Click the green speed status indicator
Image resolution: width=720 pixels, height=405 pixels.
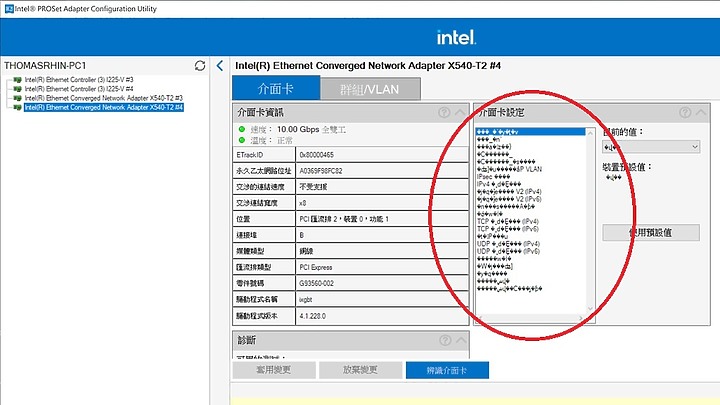(x=242, y=129)
